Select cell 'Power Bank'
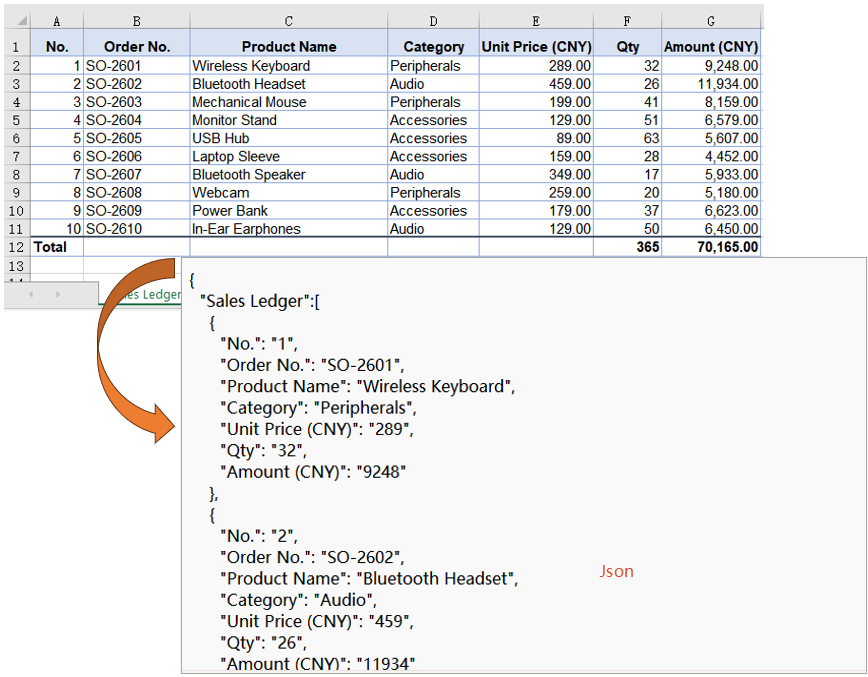The width and height of the screenshot is (868, 677). point(288,211)
